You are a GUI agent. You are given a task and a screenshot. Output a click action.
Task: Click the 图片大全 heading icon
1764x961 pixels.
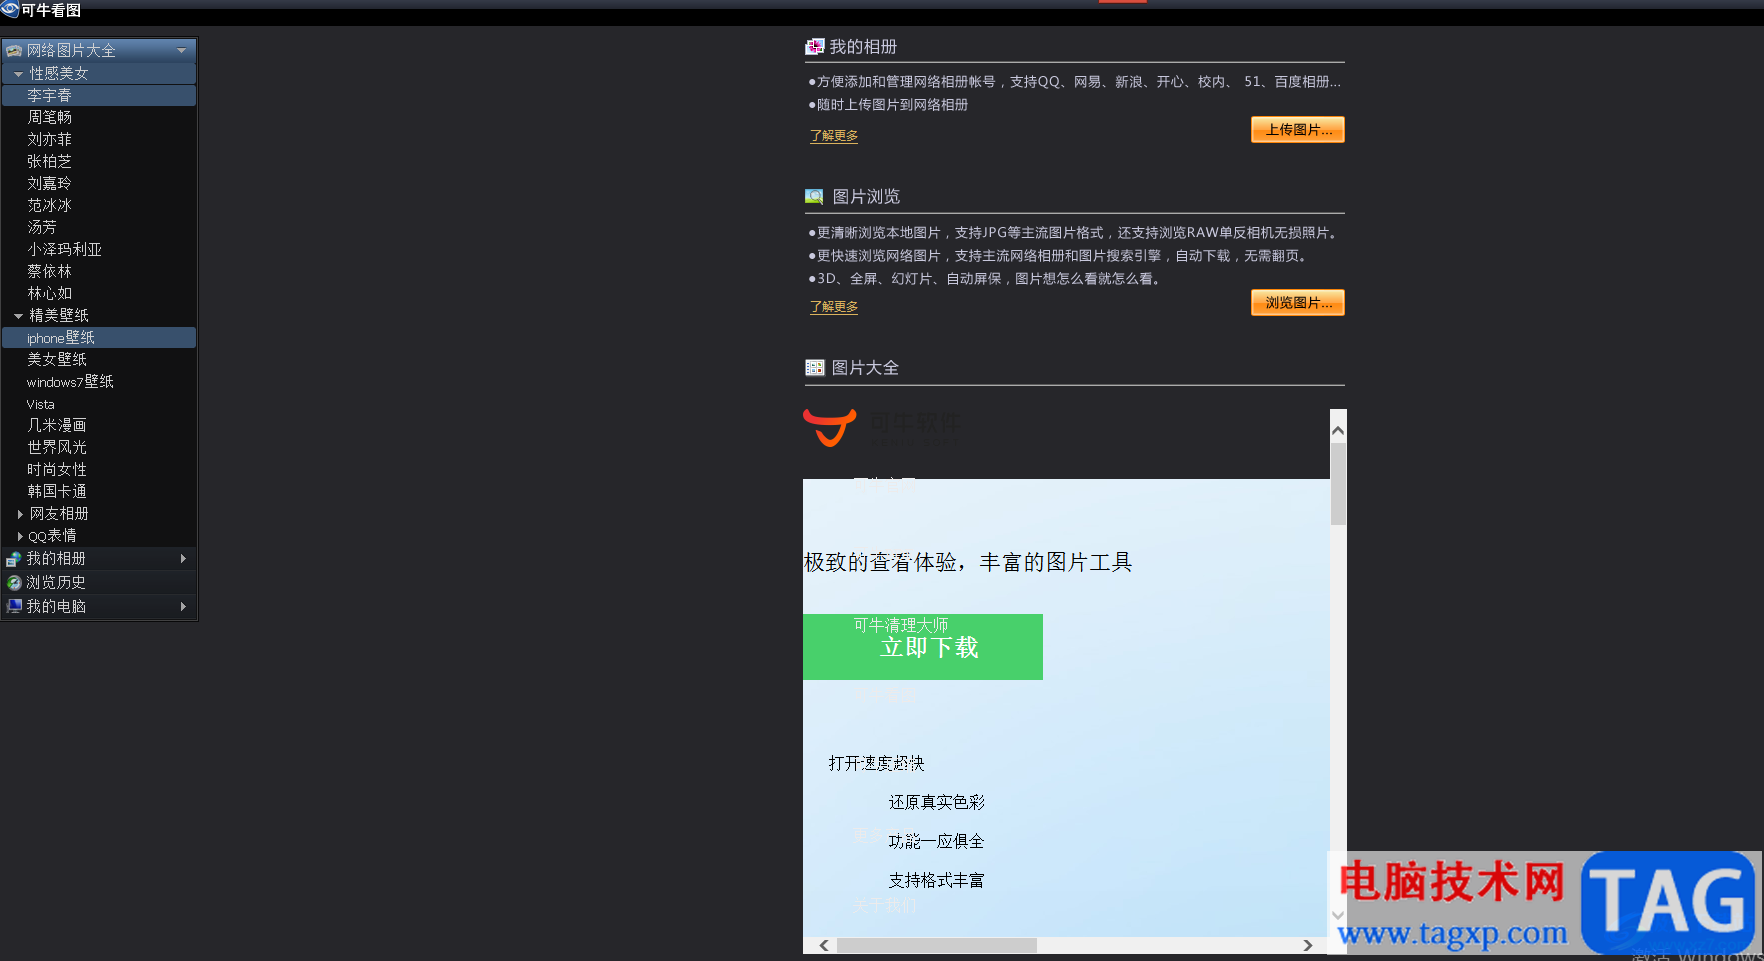[814, 368]
